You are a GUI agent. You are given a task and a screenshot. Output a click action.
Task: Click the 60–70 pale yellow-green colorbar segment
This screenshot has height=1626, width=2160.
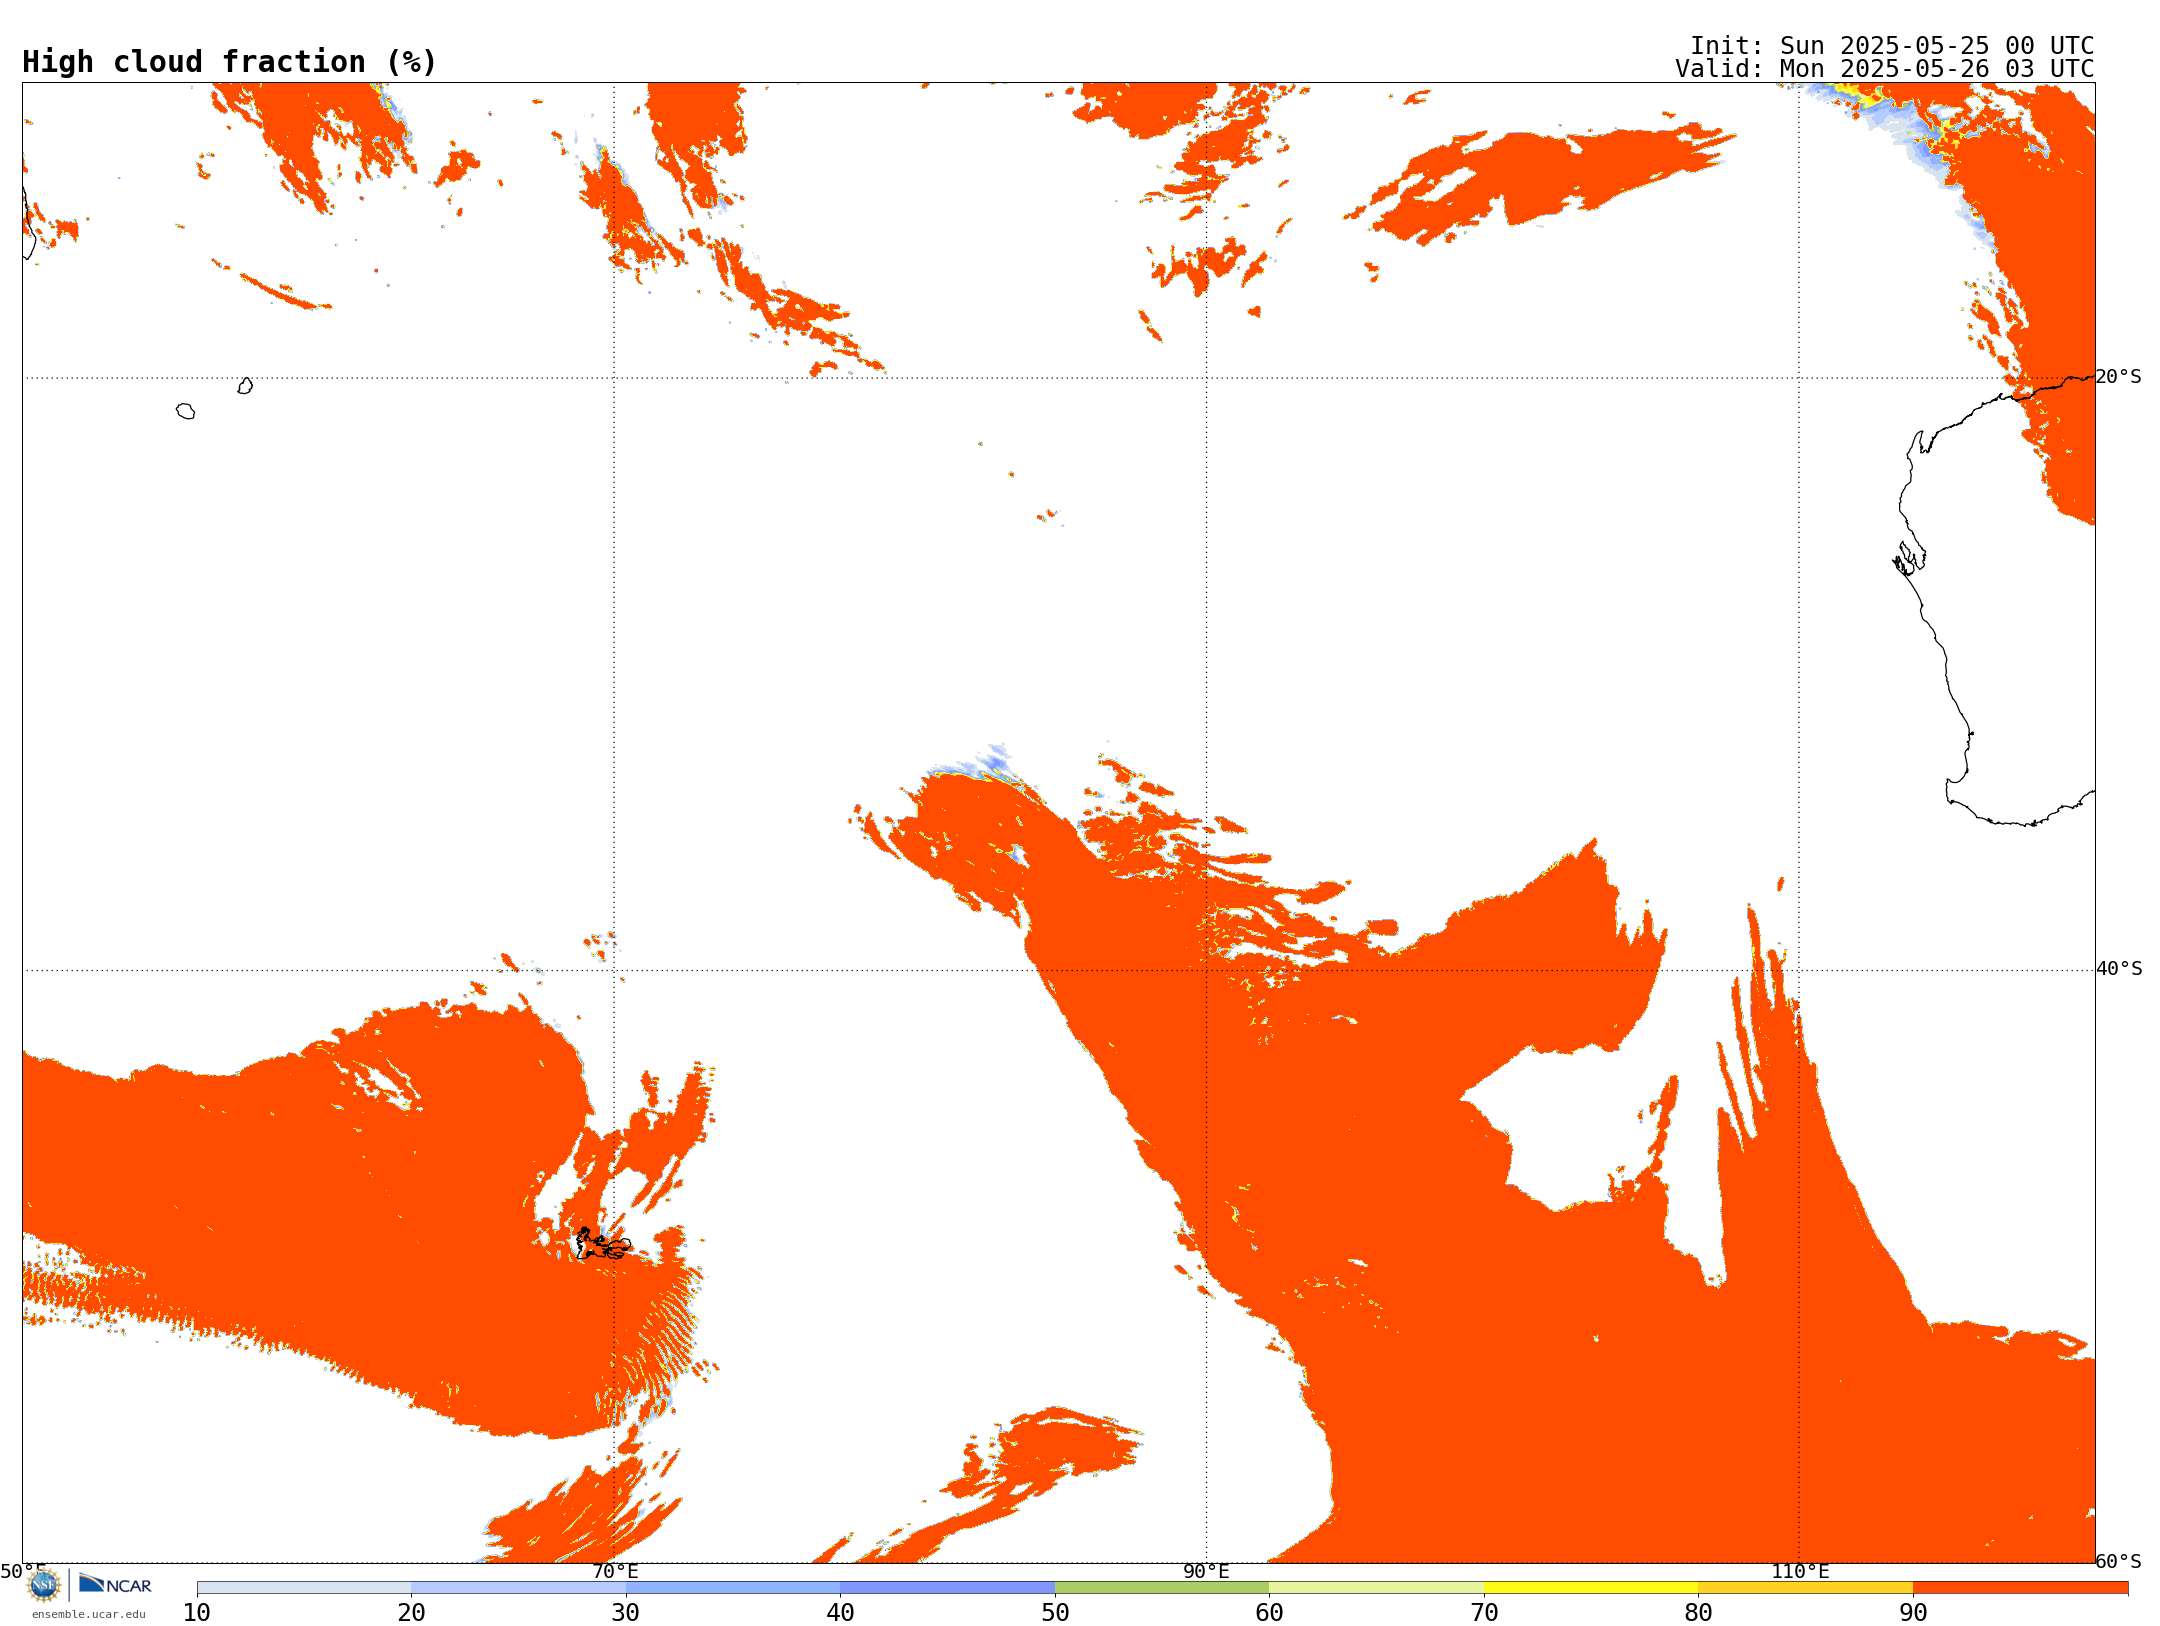(x=1377, y=1588)
